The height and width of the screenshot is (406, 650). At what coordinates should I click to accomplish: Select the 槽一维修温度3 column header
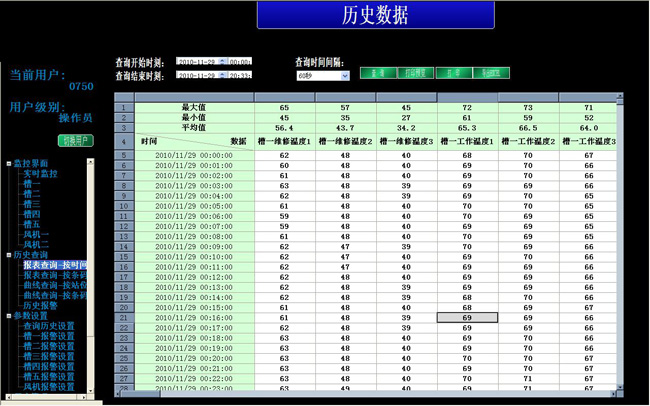406,141
